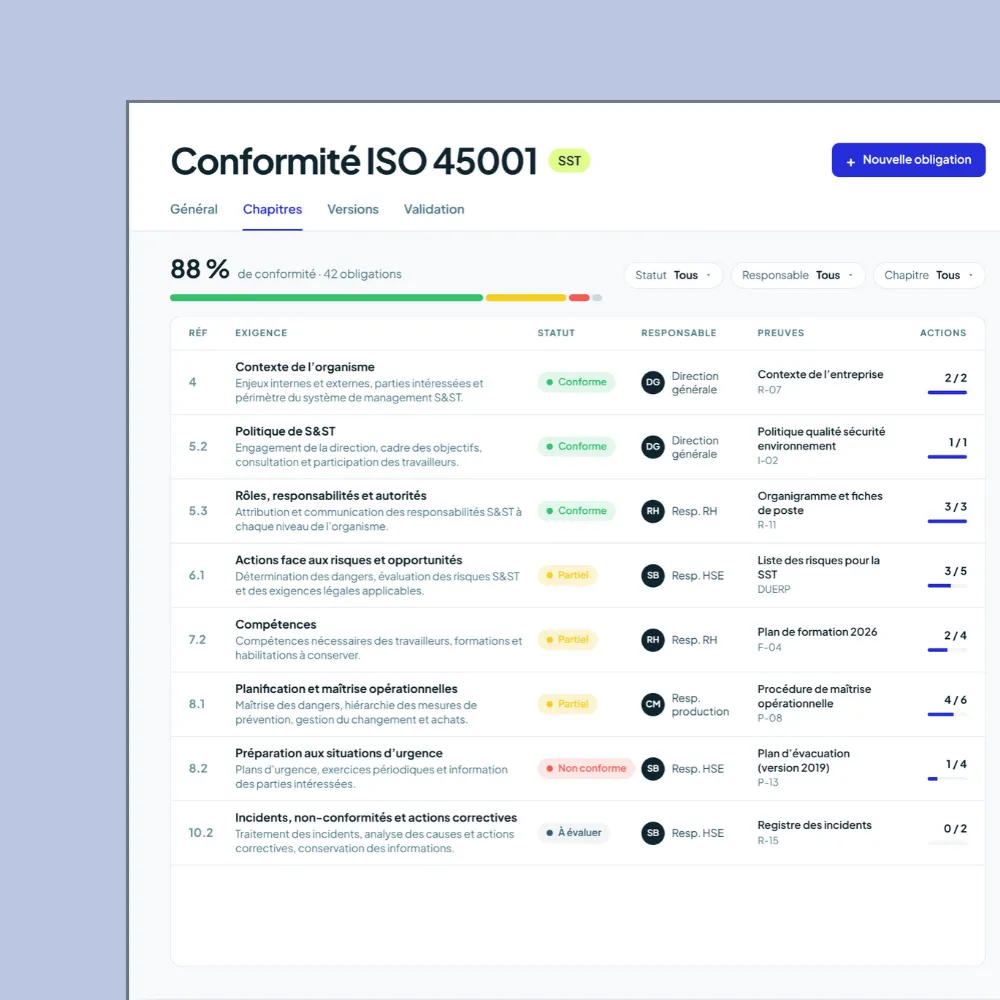
Task: Click the action progress bar under 1 / 4
Action: (x=947, y=779)
